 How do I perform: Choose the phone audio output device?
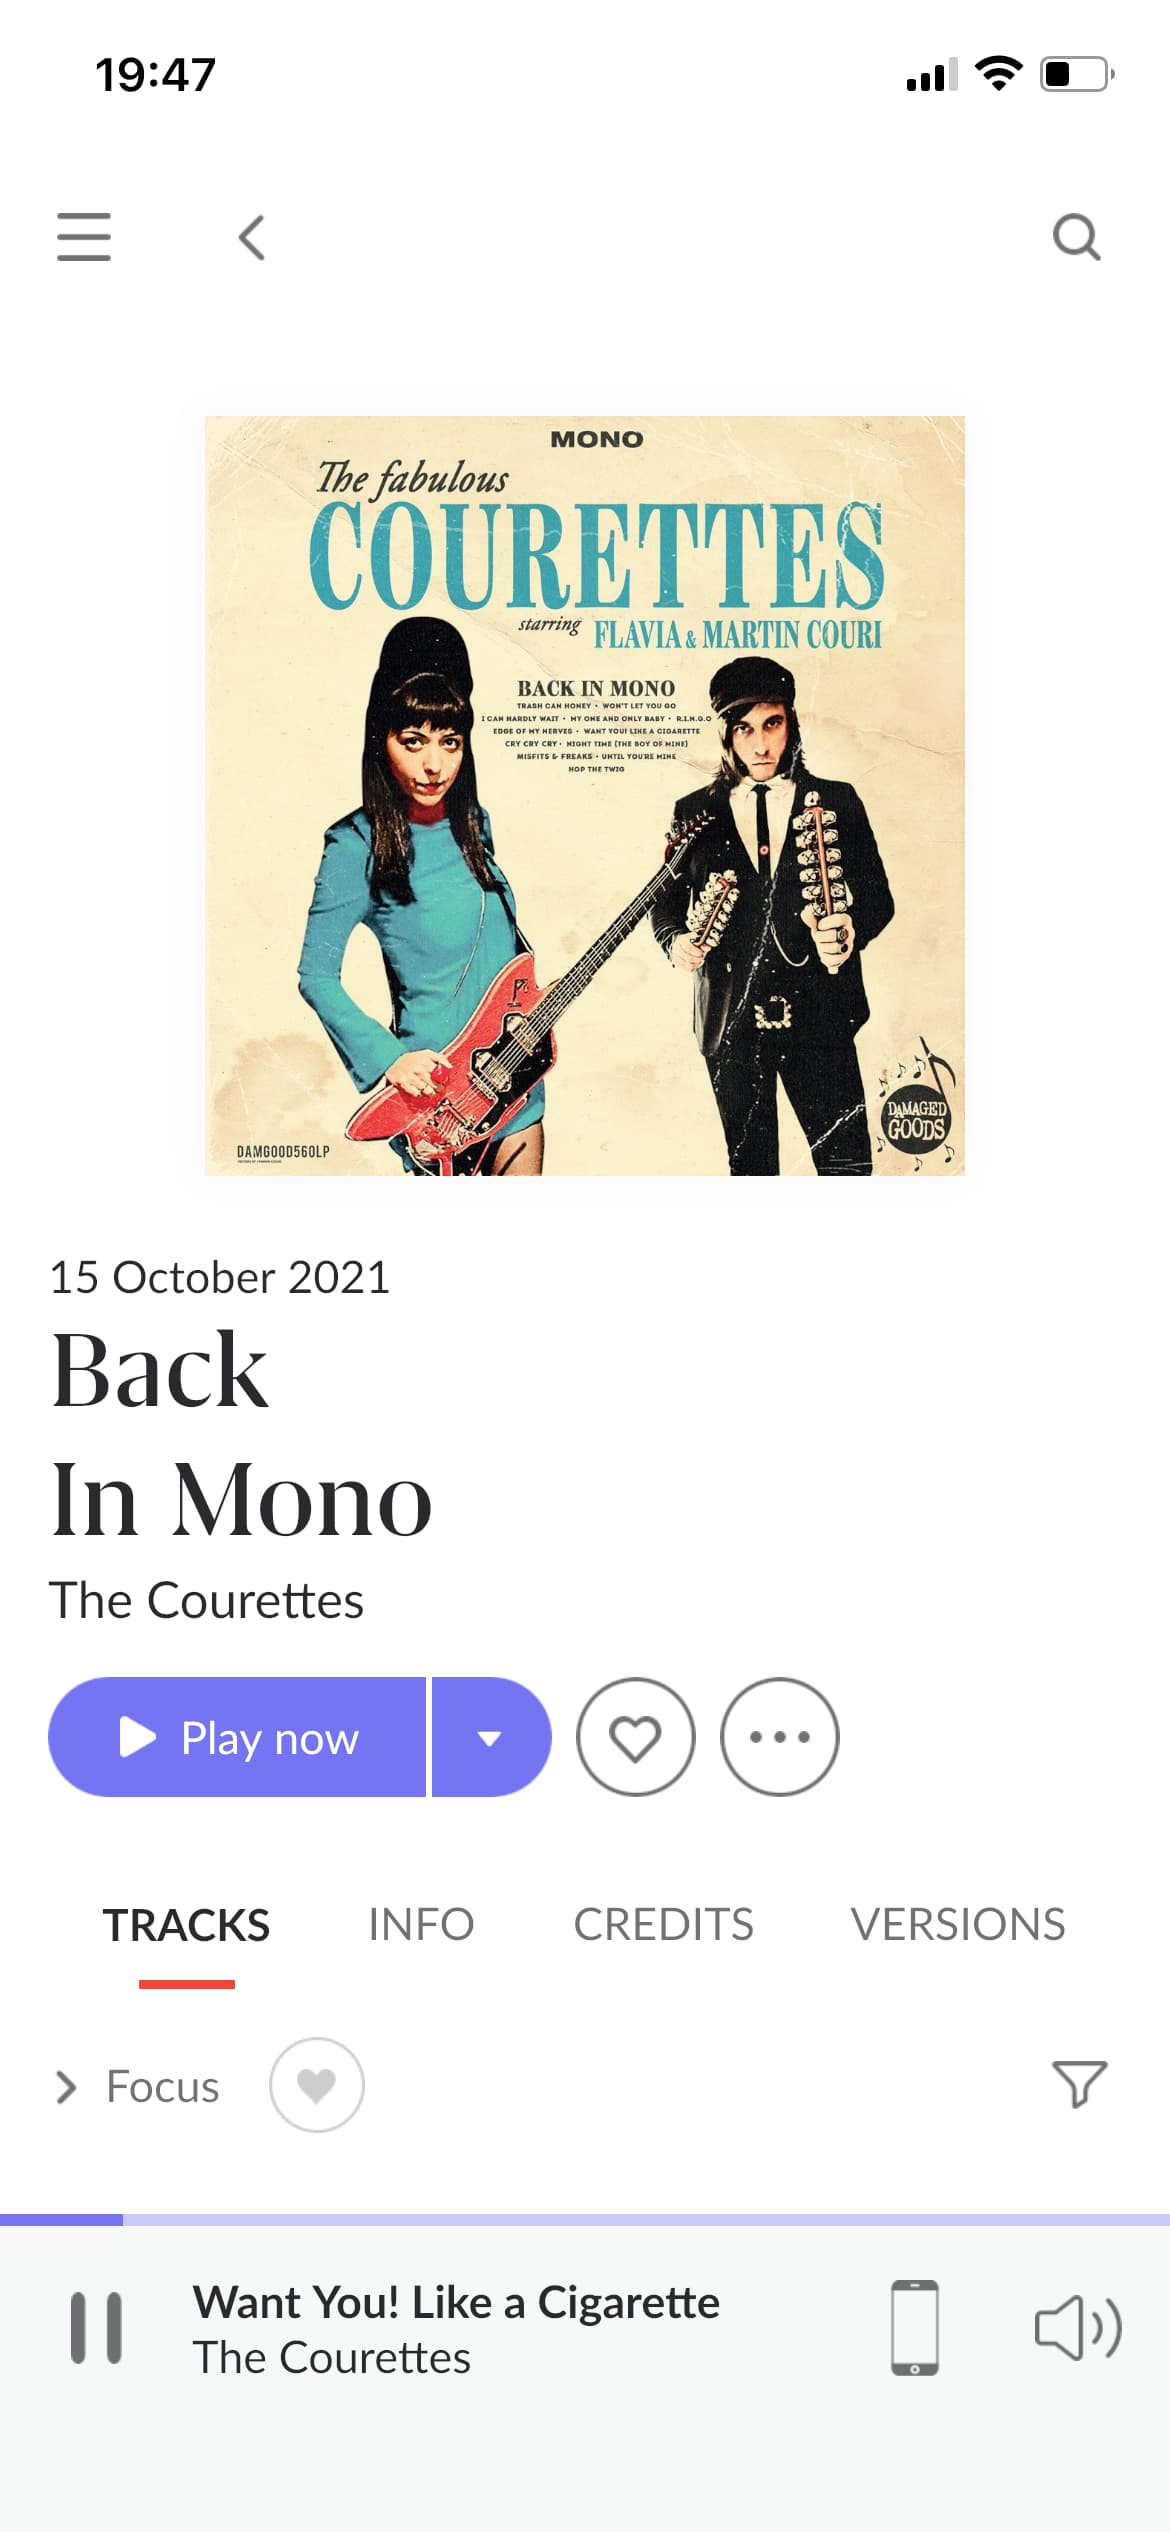click(x=915, y=2327)
